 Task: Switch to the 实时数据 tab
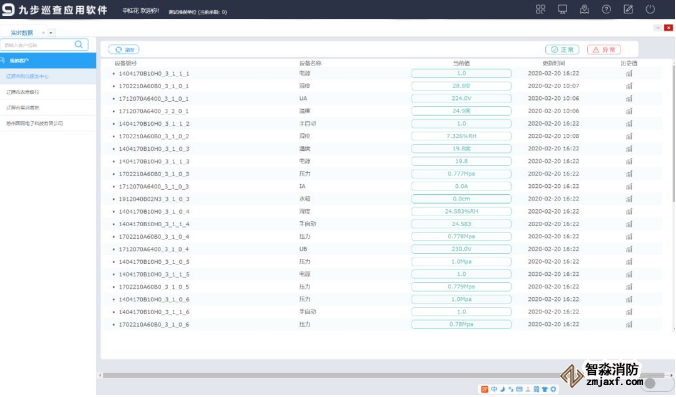click(22, 33)
